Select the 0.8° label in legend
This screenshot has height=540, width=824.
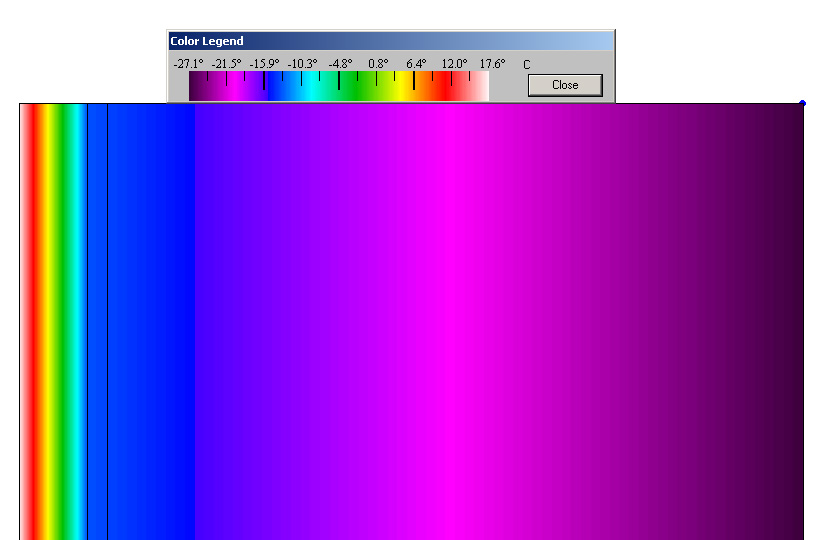[x=378, y=64]
